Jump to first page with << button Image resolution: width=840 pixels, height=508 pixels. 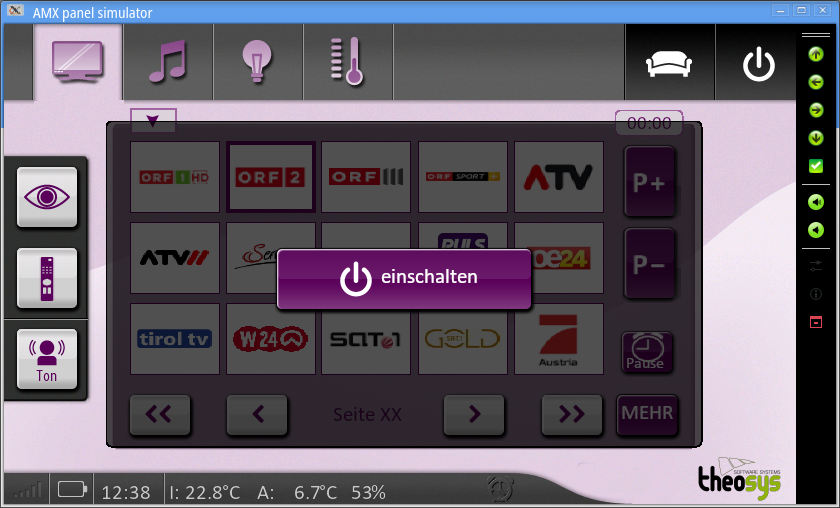[x=160, y=414]
